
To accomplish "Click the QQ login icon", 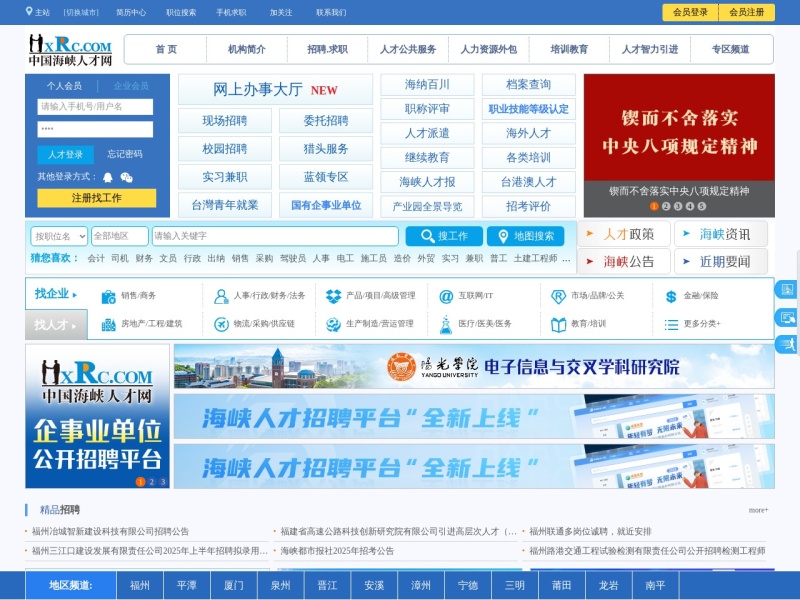I will tap(108, 178).
